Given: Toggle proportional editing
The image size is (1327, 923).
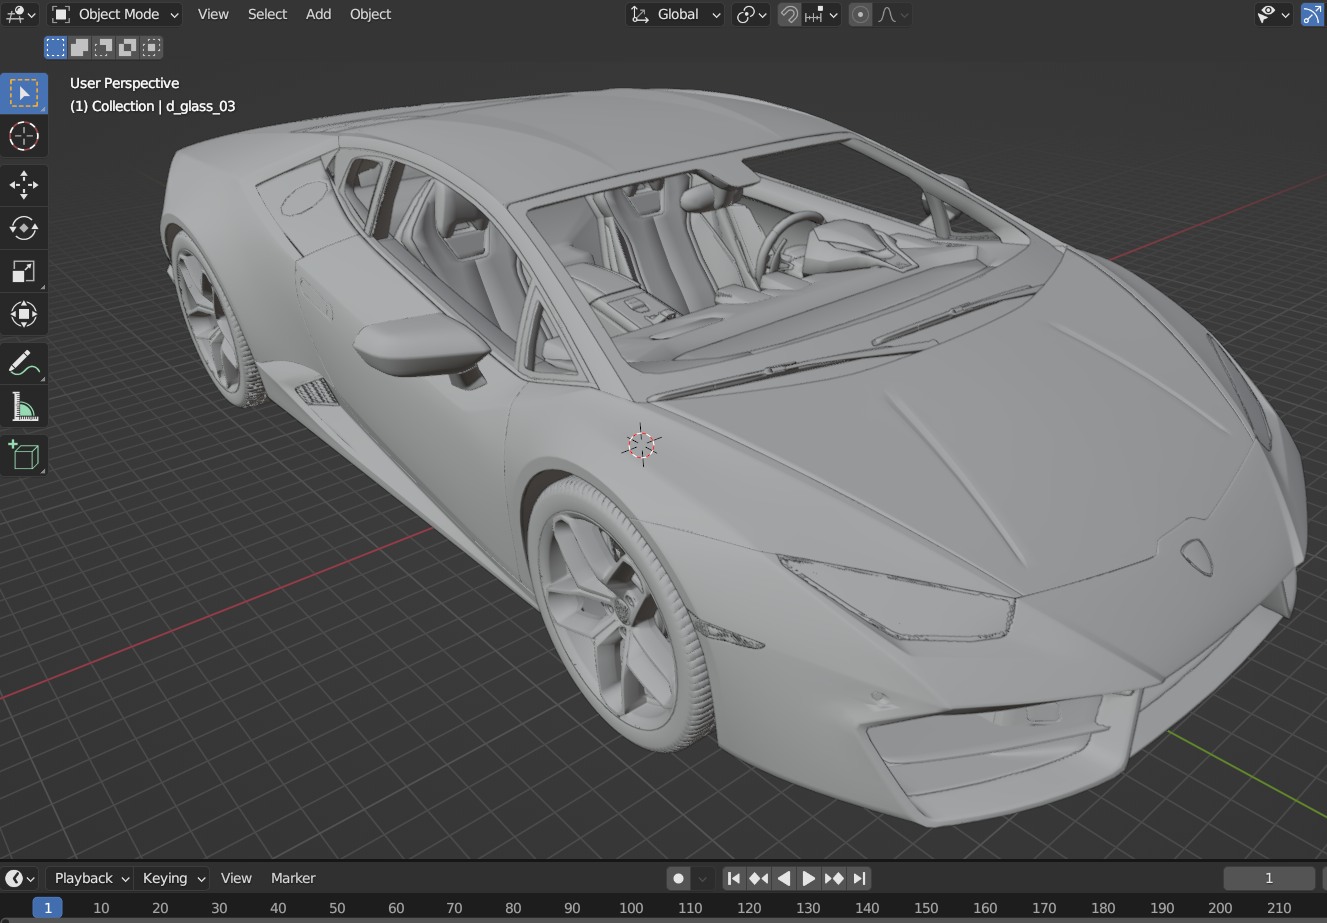Looking at the screenshot, I should 860,14.
